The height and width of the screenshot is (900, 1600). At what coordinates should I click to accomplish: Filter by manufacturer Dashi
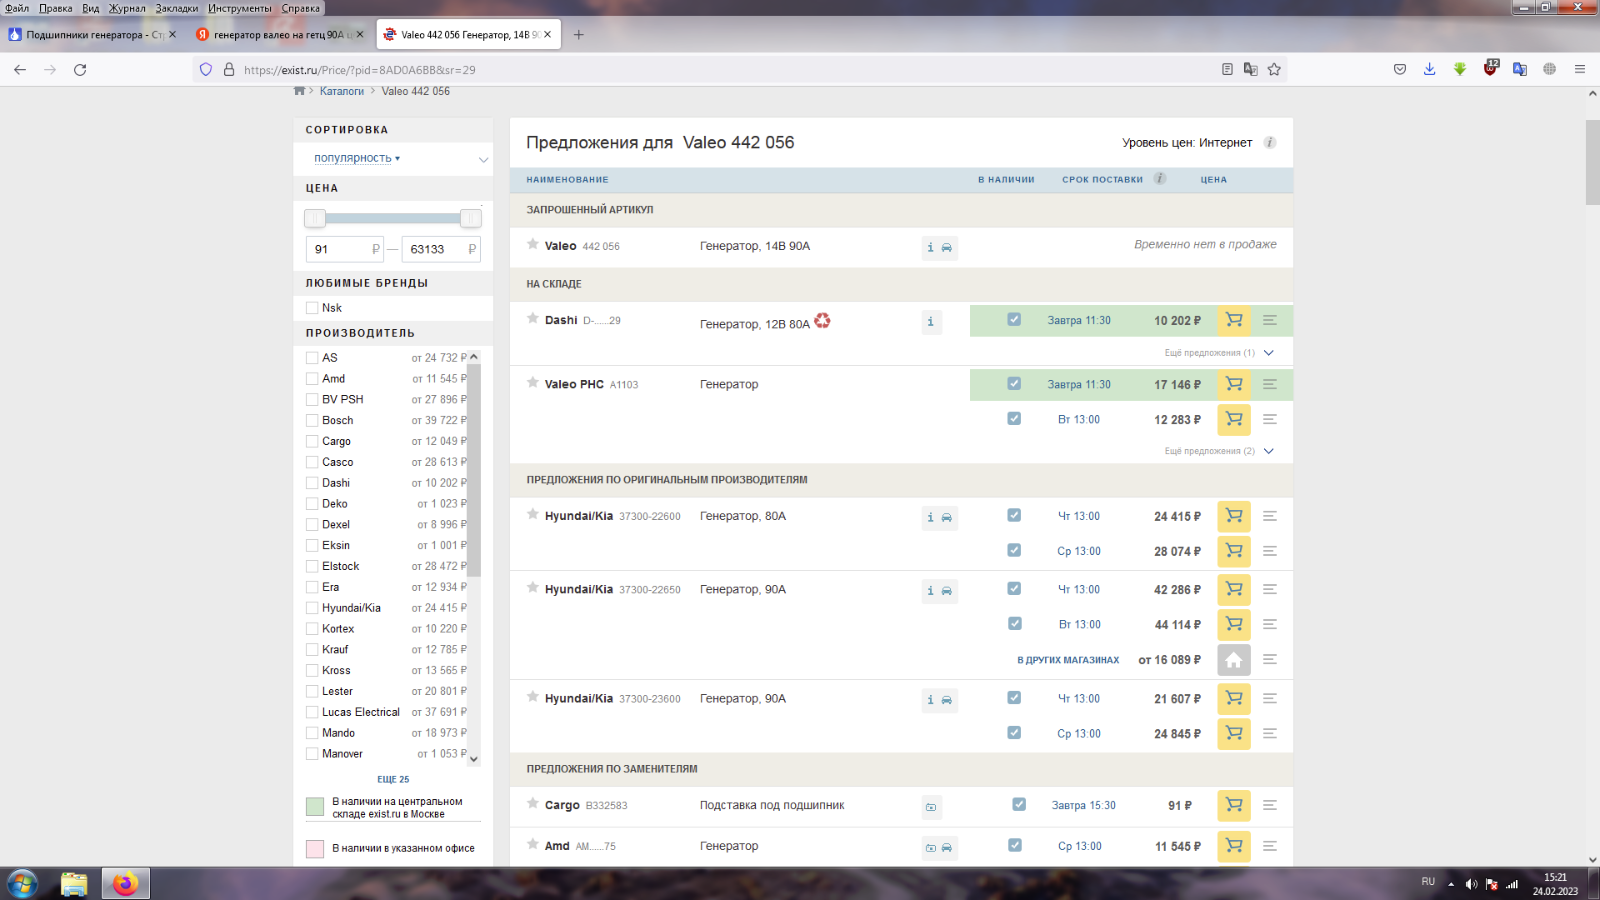312,483
